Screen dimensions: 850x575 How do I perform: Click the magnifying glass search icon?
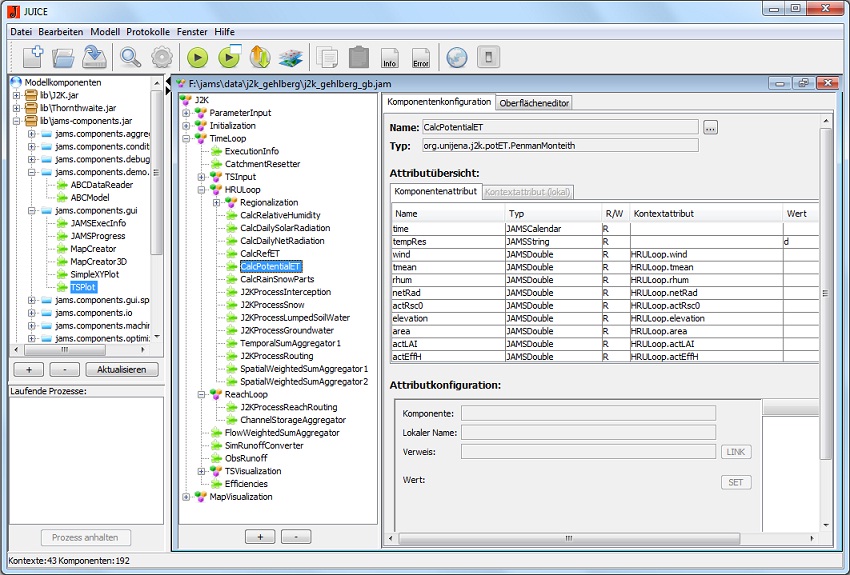click(x=130, y=57)
